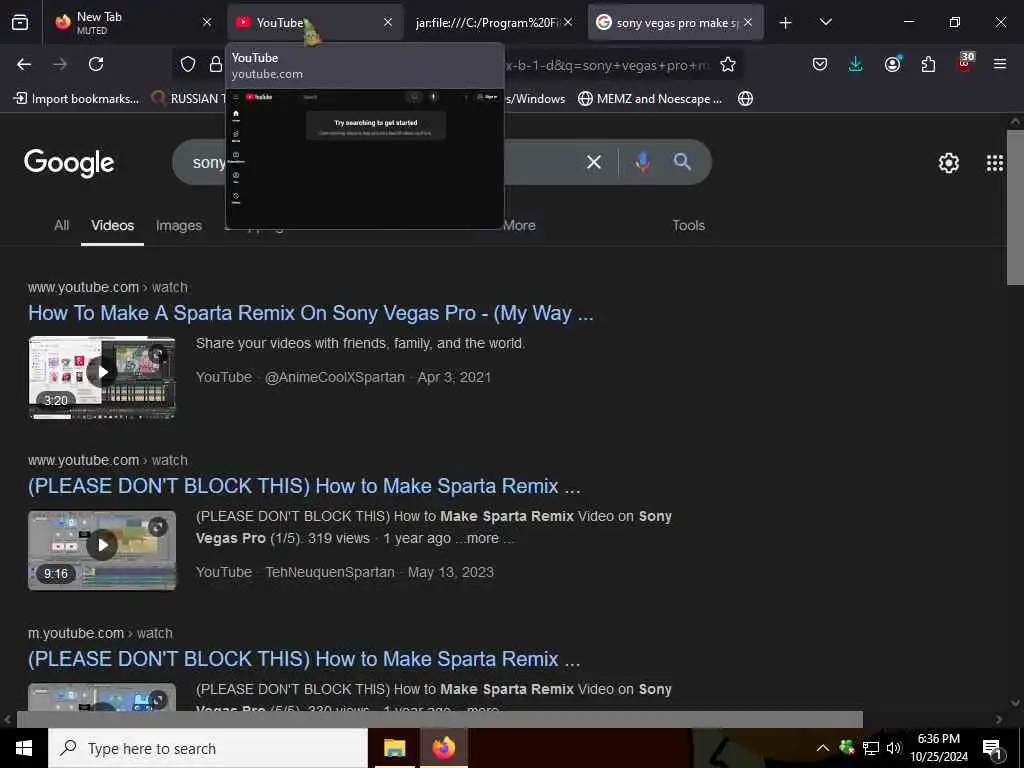Bookmark this page with star icon
The image size is (1024, 768).
tap(728, 64)
